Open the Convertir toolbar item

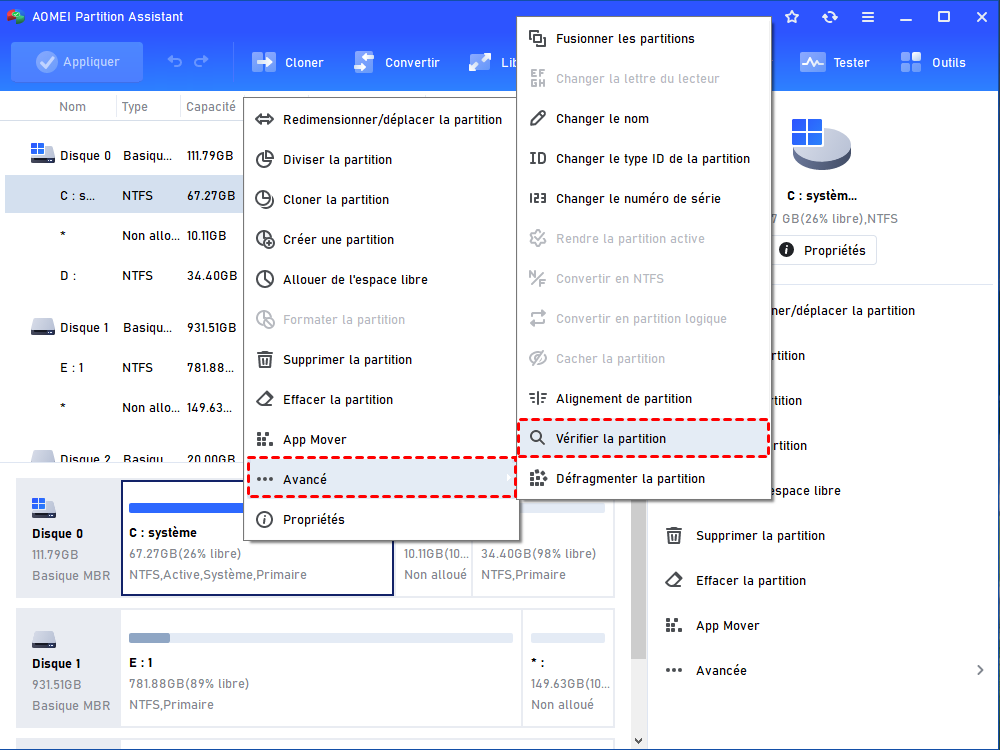tap(397, 62)
